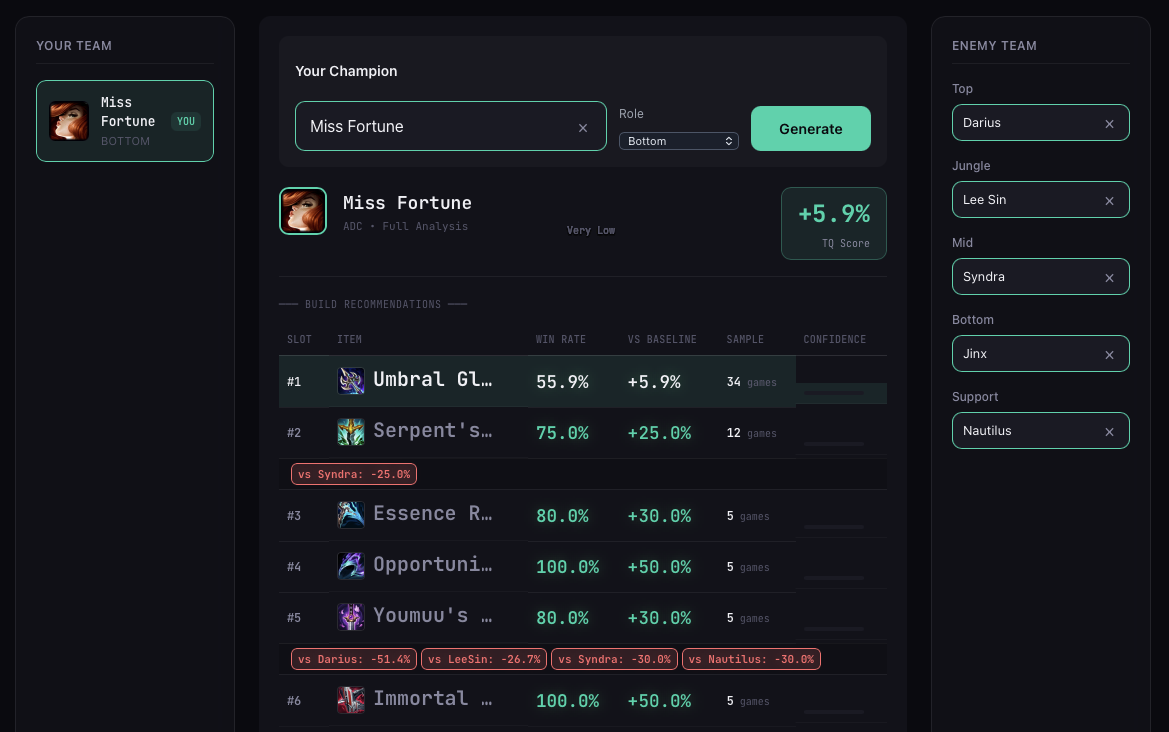The image size is (1169, 732).
Task: Remove Darius from the Top slot
Action: tap(1109, 123)
